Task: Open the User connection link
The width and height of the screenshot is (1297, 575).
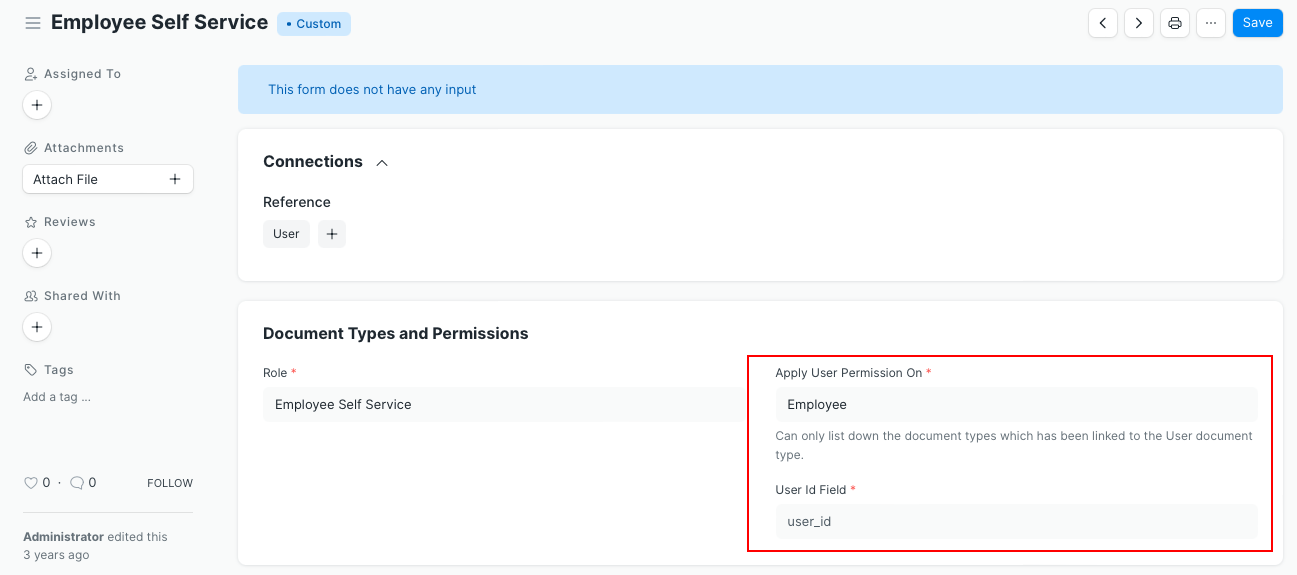Action: [286, 234]
